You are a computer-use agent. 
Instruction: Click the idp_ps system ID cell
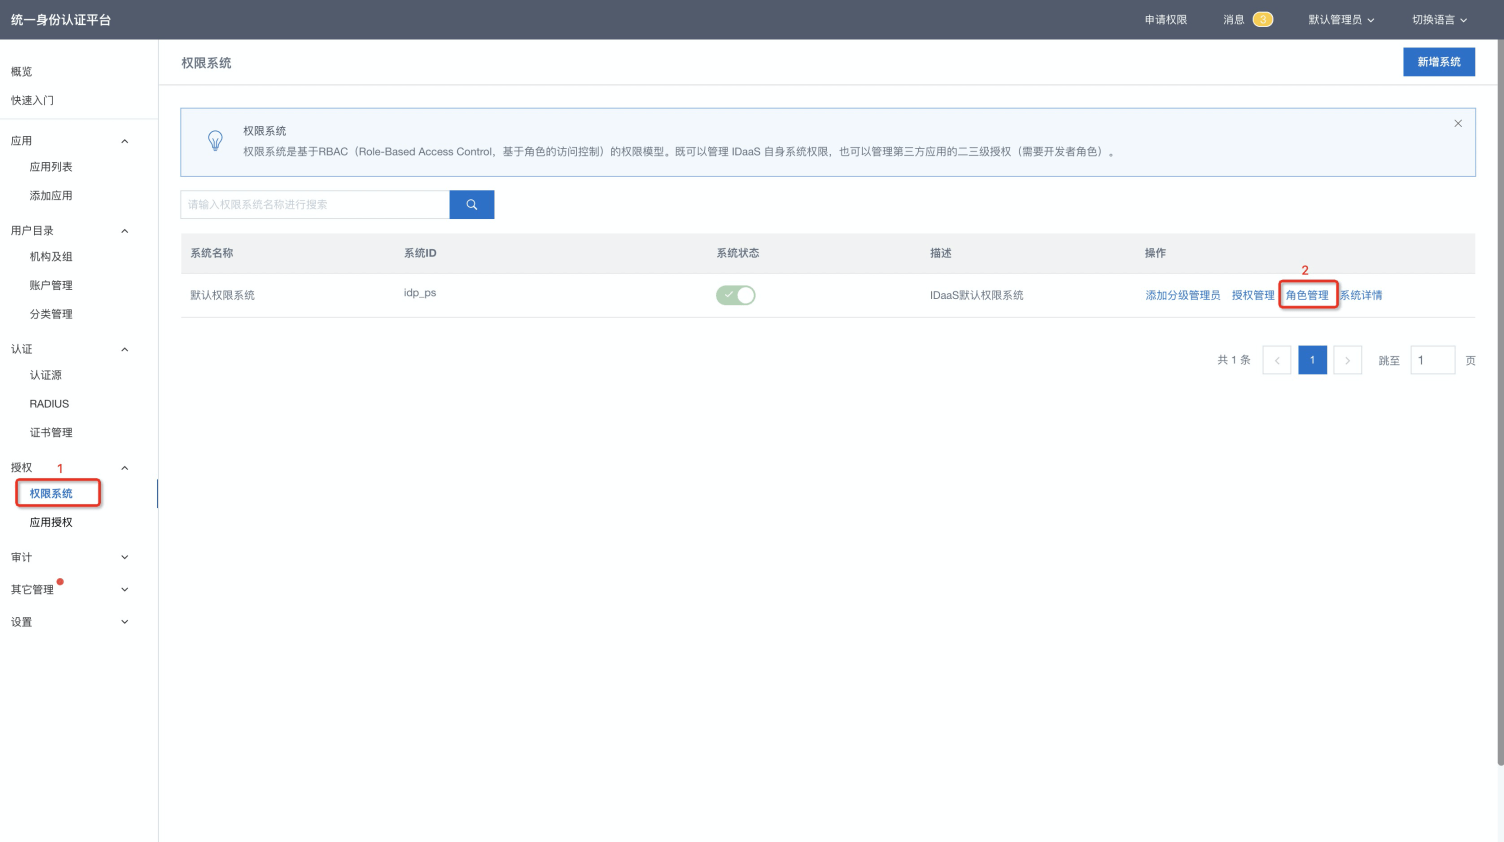pos(420,293)
